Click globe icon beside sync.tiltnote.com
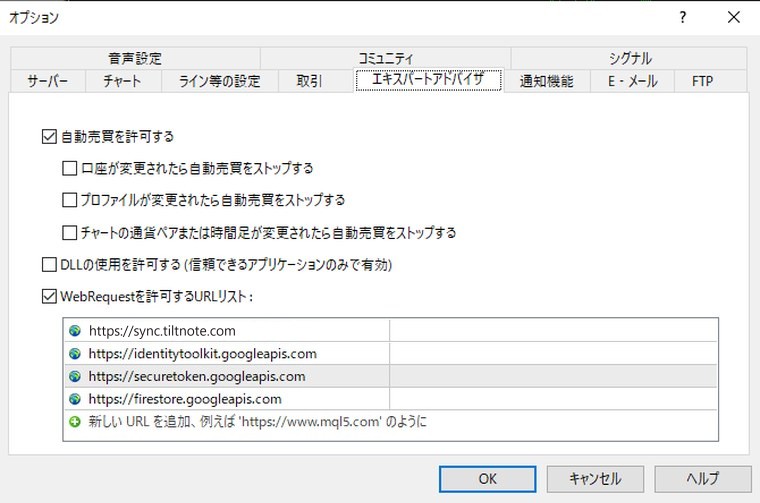The image size is (760, 503). coord(75,331)
